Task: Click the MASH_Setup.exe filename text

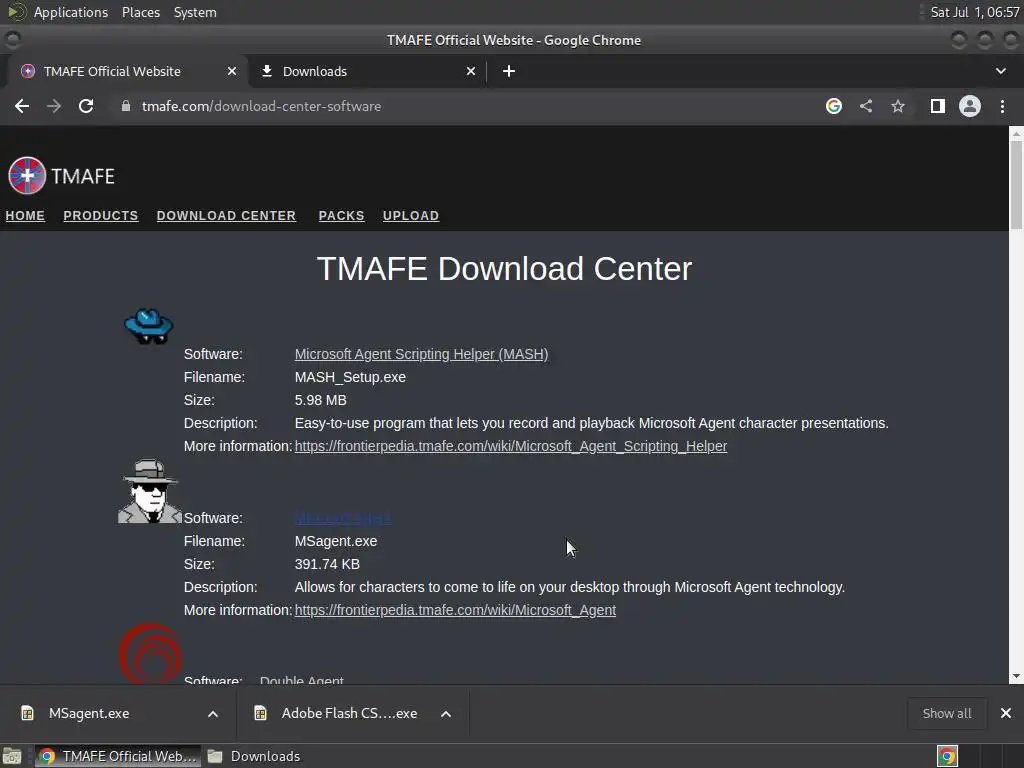Action: point(350,377)
